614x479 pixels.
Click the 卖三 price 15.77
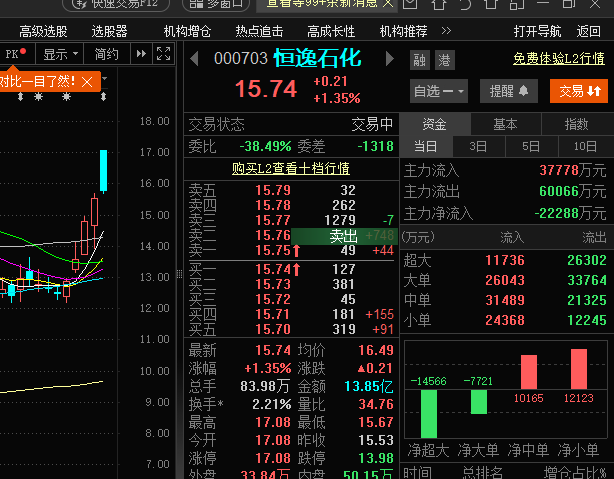point(273,220)
